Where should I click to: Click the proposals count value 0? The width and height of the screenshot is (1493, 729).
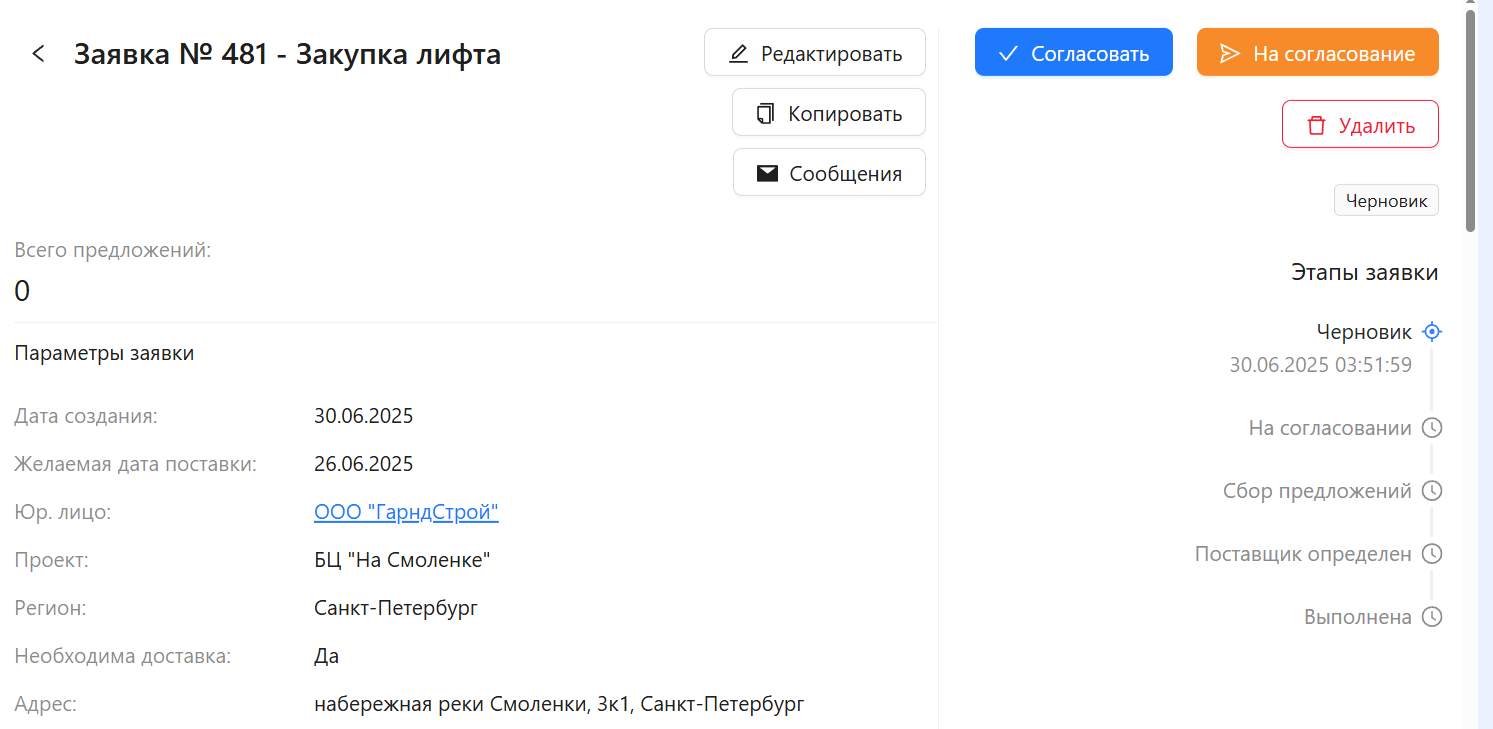coord(22,291)
